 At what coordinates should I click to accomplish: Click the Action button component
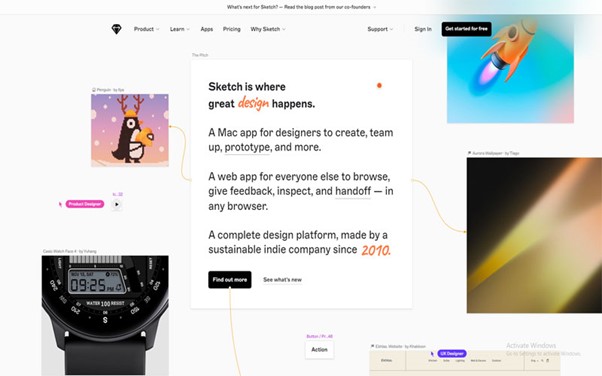point(319,349)
